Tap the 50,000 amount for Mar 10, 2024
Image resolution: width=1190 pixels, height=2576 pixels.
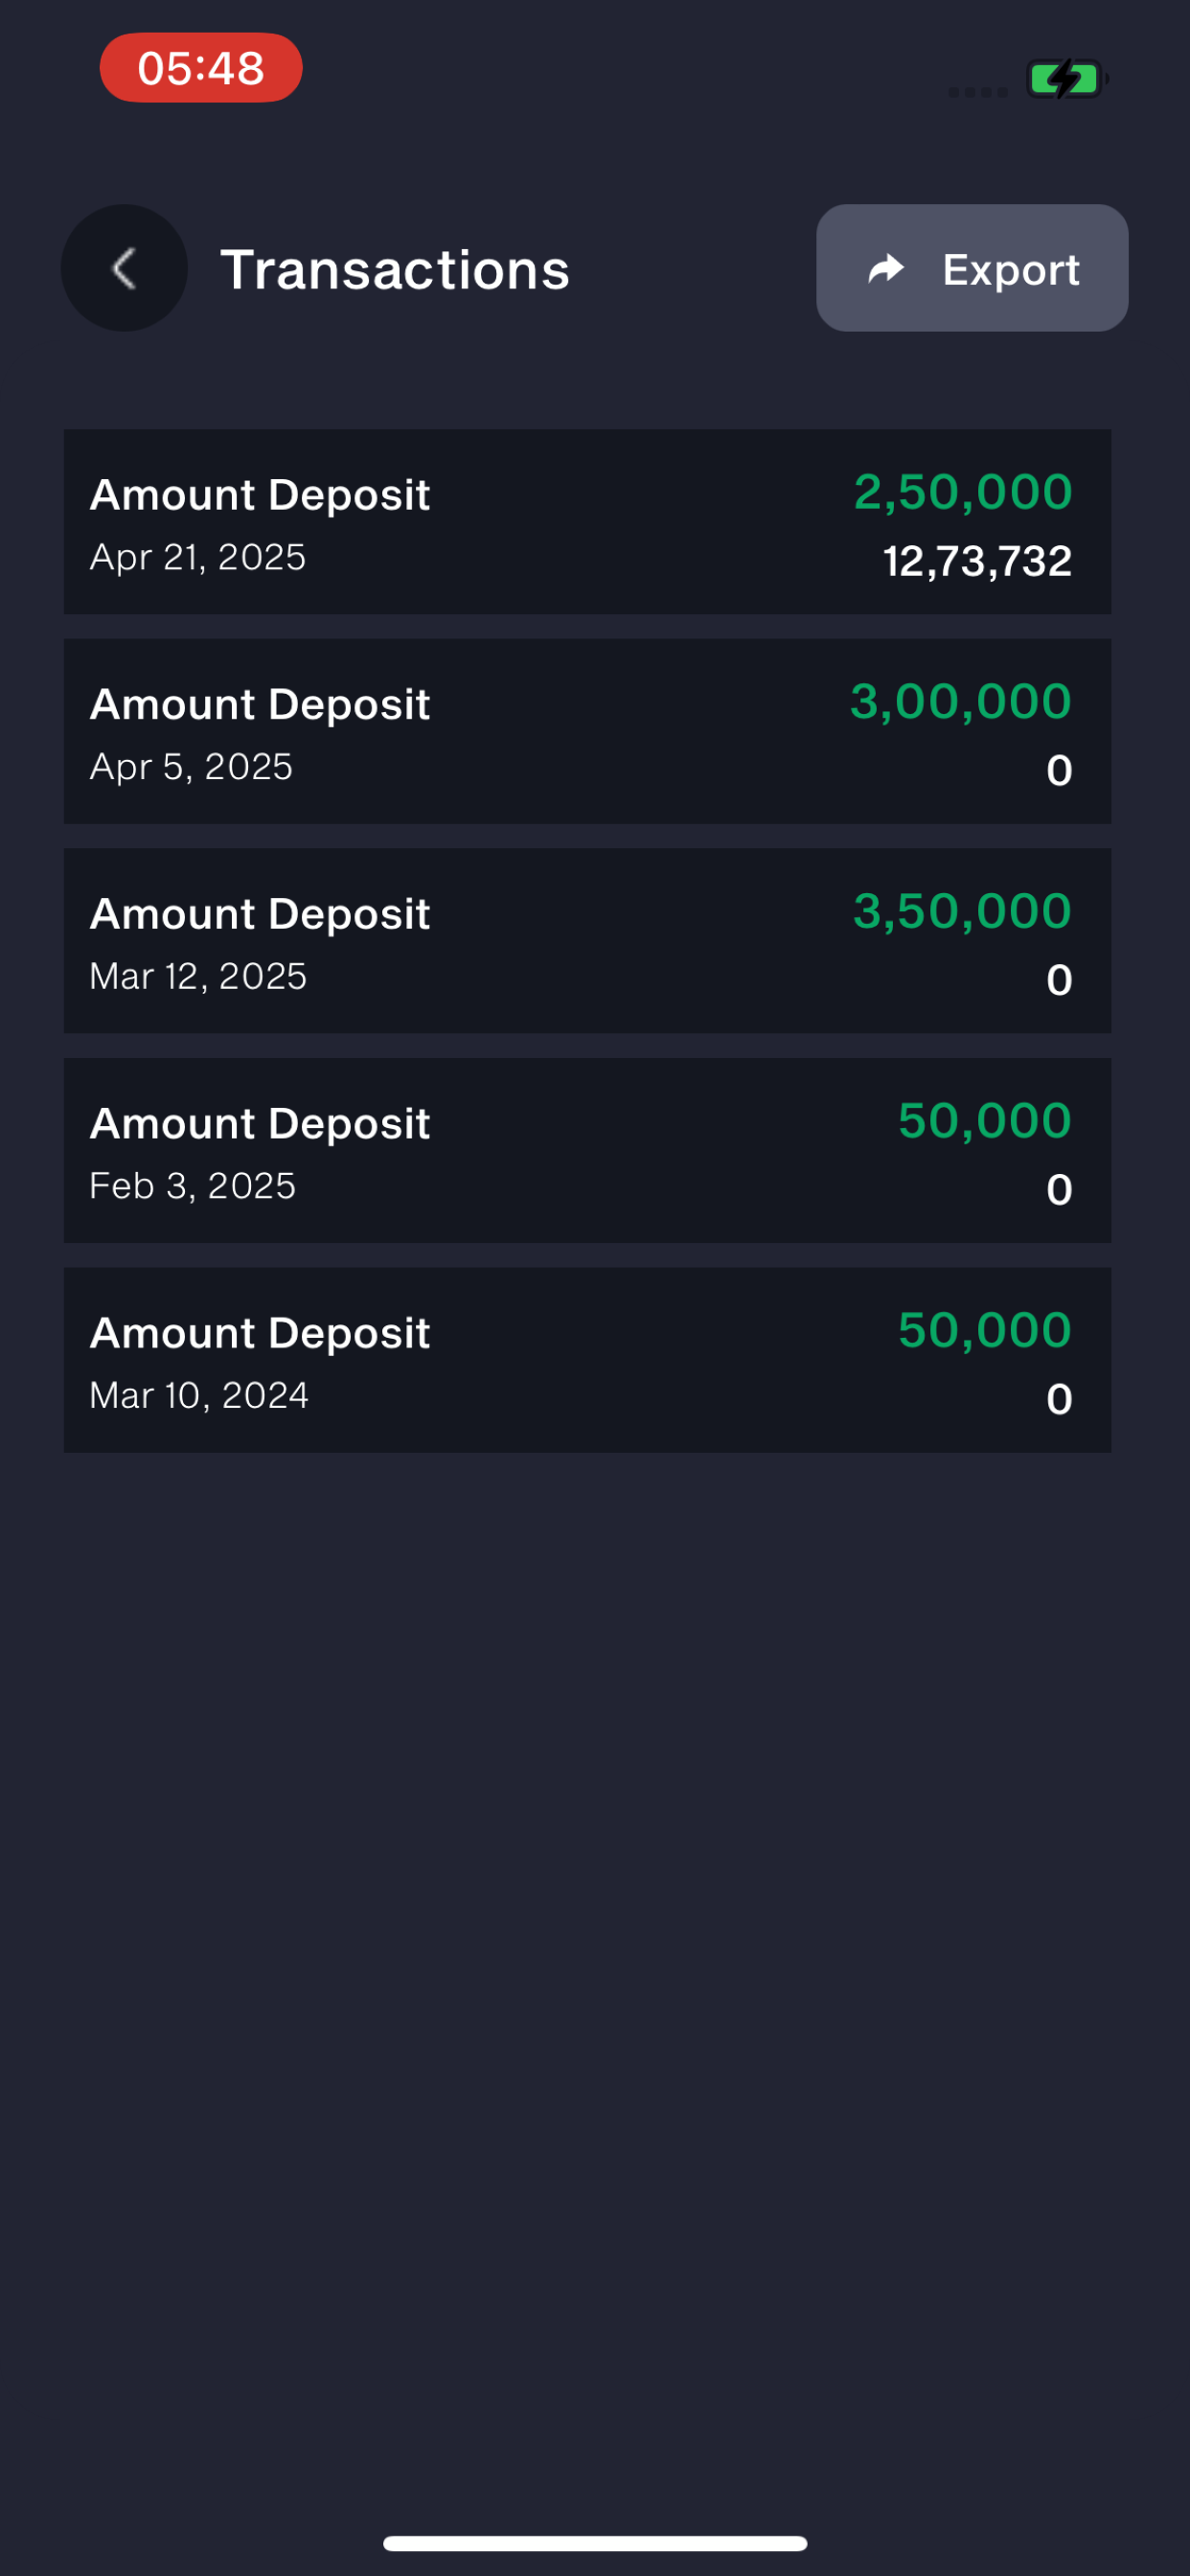click(x=985, y=1330)
